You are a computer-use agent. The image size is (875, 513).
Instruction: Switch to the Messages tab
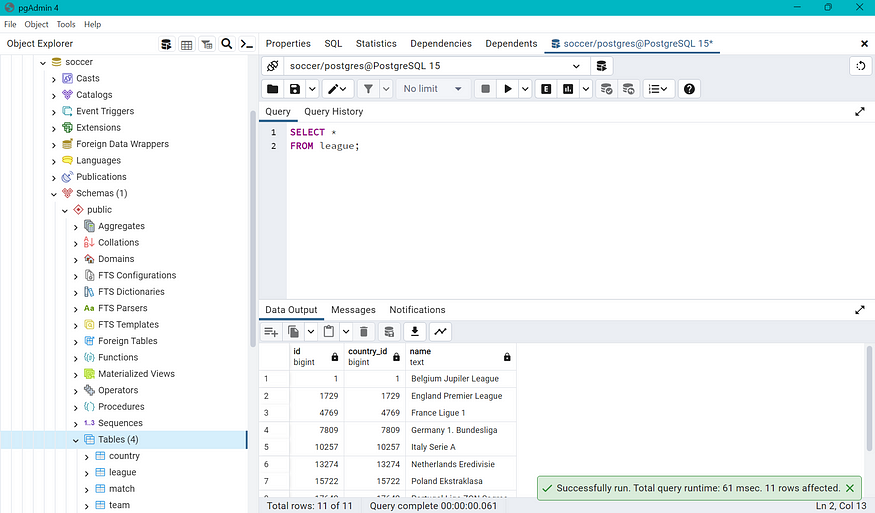[353, 310]
